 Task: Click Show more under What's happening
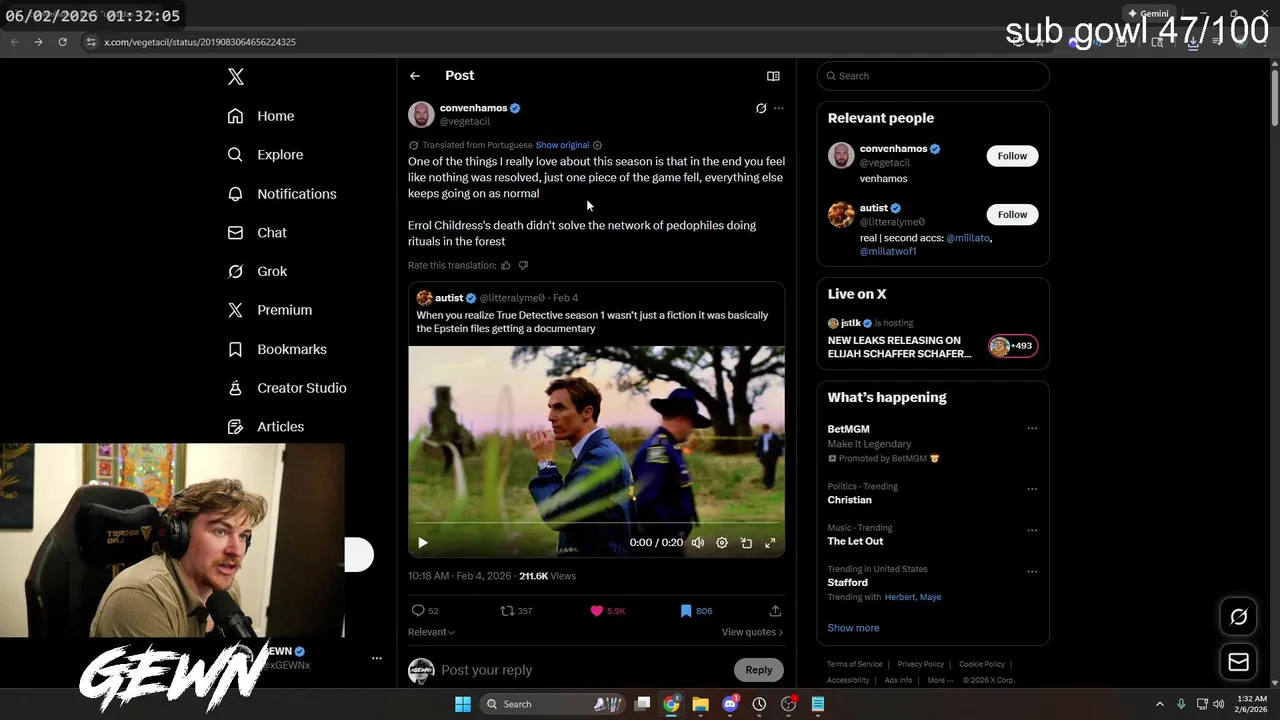tap(853, 628)
